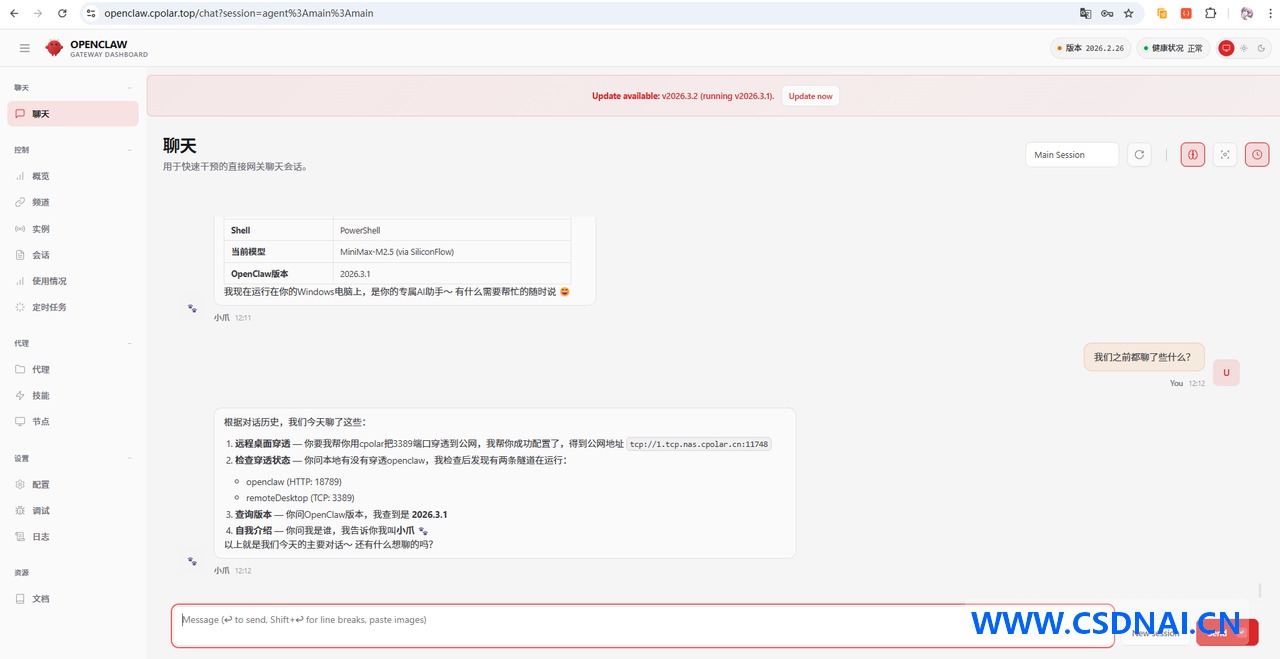The image size is (1280, 659).
Task: Click the 版本 2026.2.26 version pill
Action: click(1090, 48)
